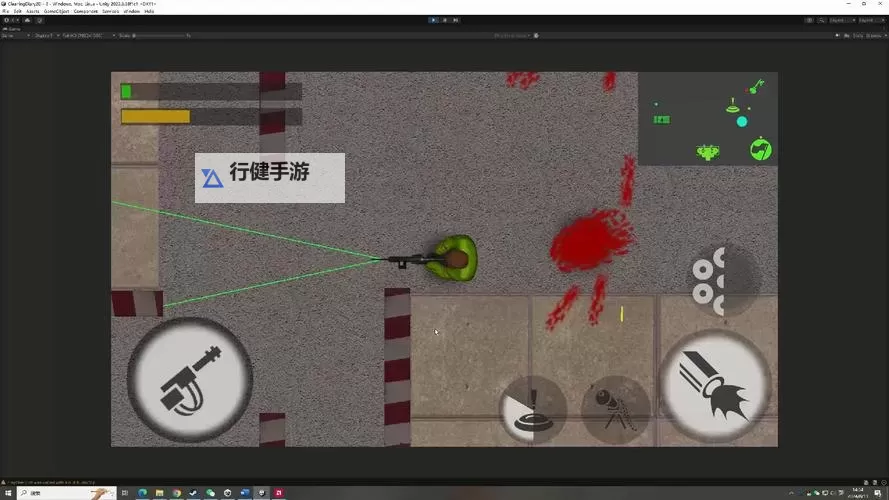Open File Explorer from the taskbar

(159, 493)
